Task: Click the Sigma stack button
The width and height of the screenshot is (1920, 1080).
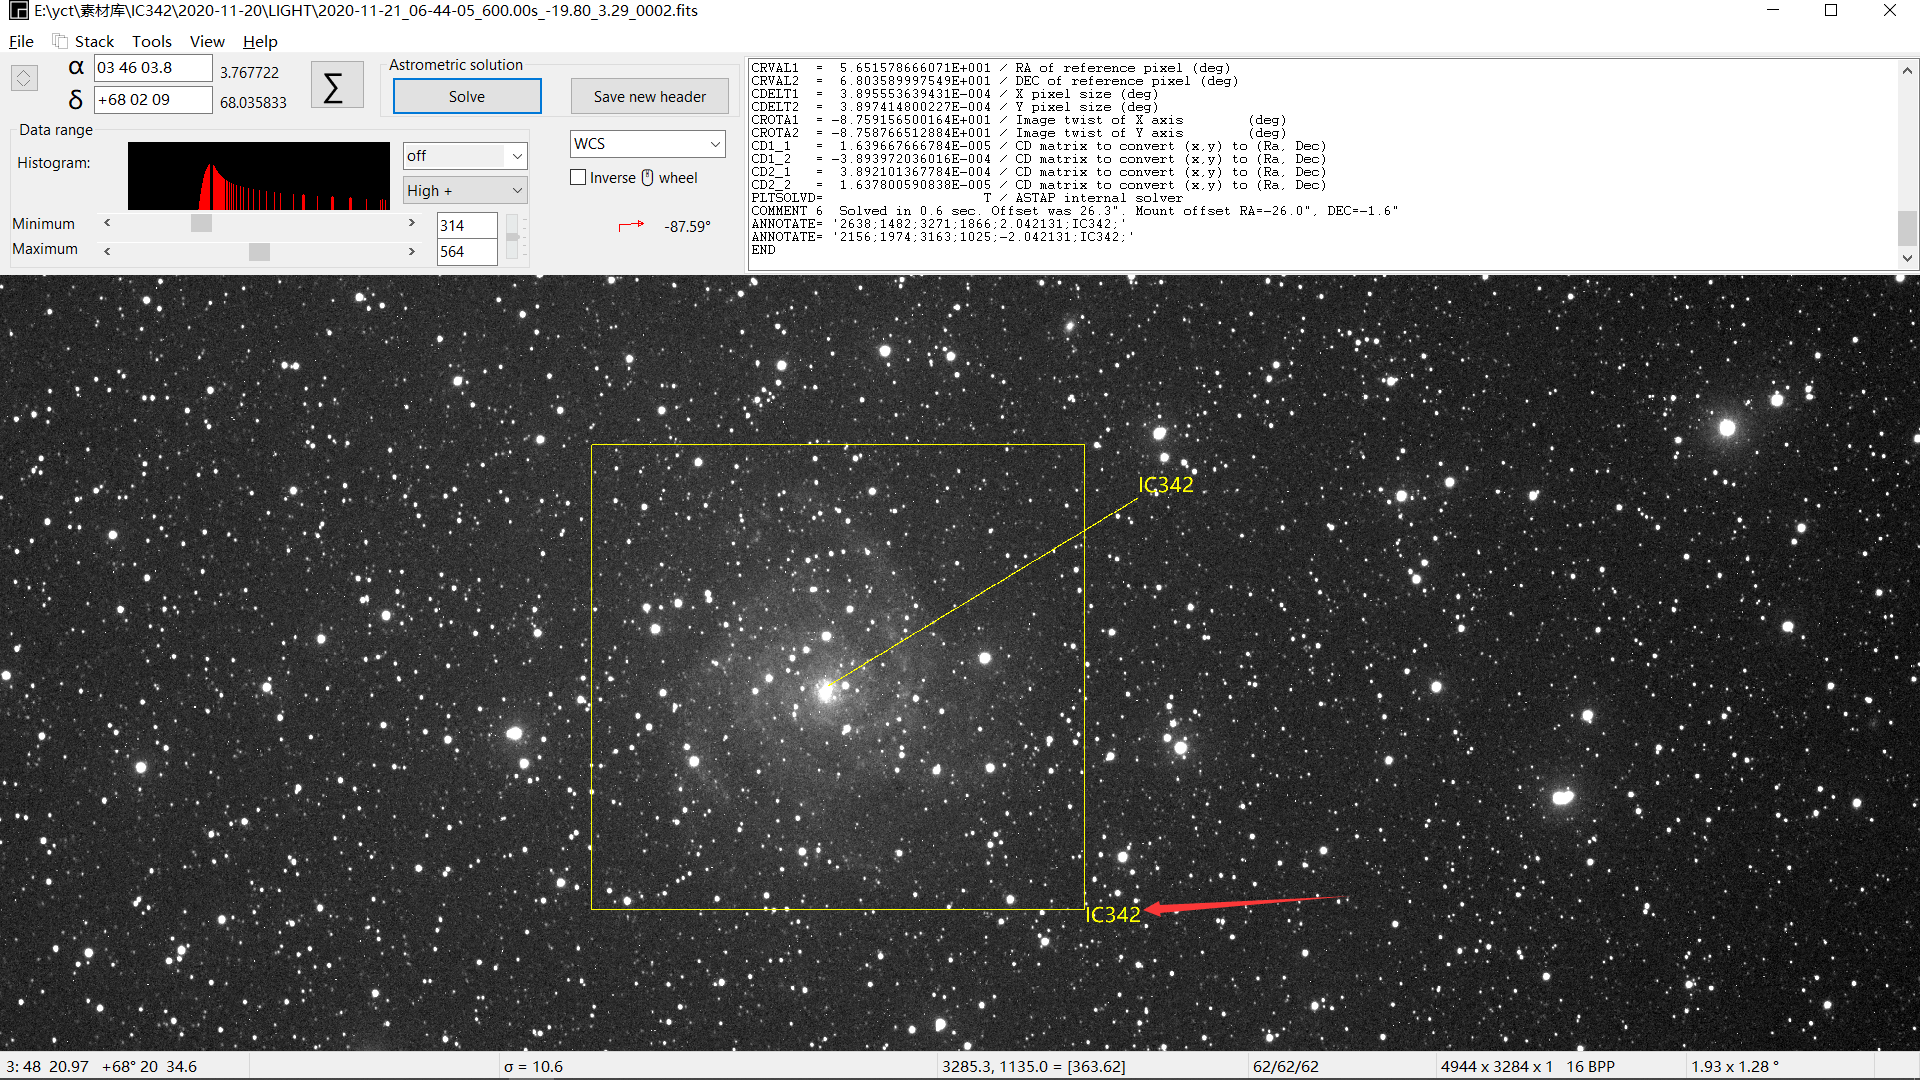Action: pyautogui.click(x=336, y=86)
